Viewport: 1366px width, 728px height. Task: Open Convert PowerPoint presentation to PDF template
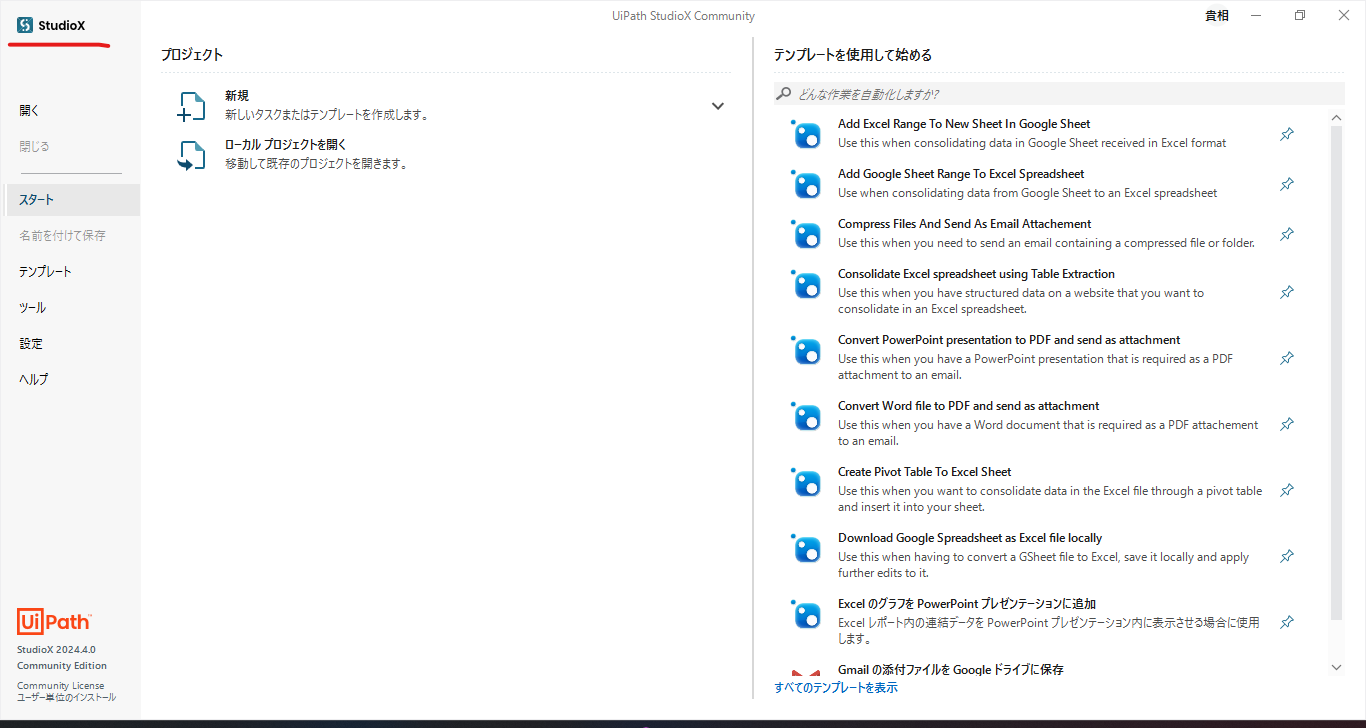point(1009,340)
